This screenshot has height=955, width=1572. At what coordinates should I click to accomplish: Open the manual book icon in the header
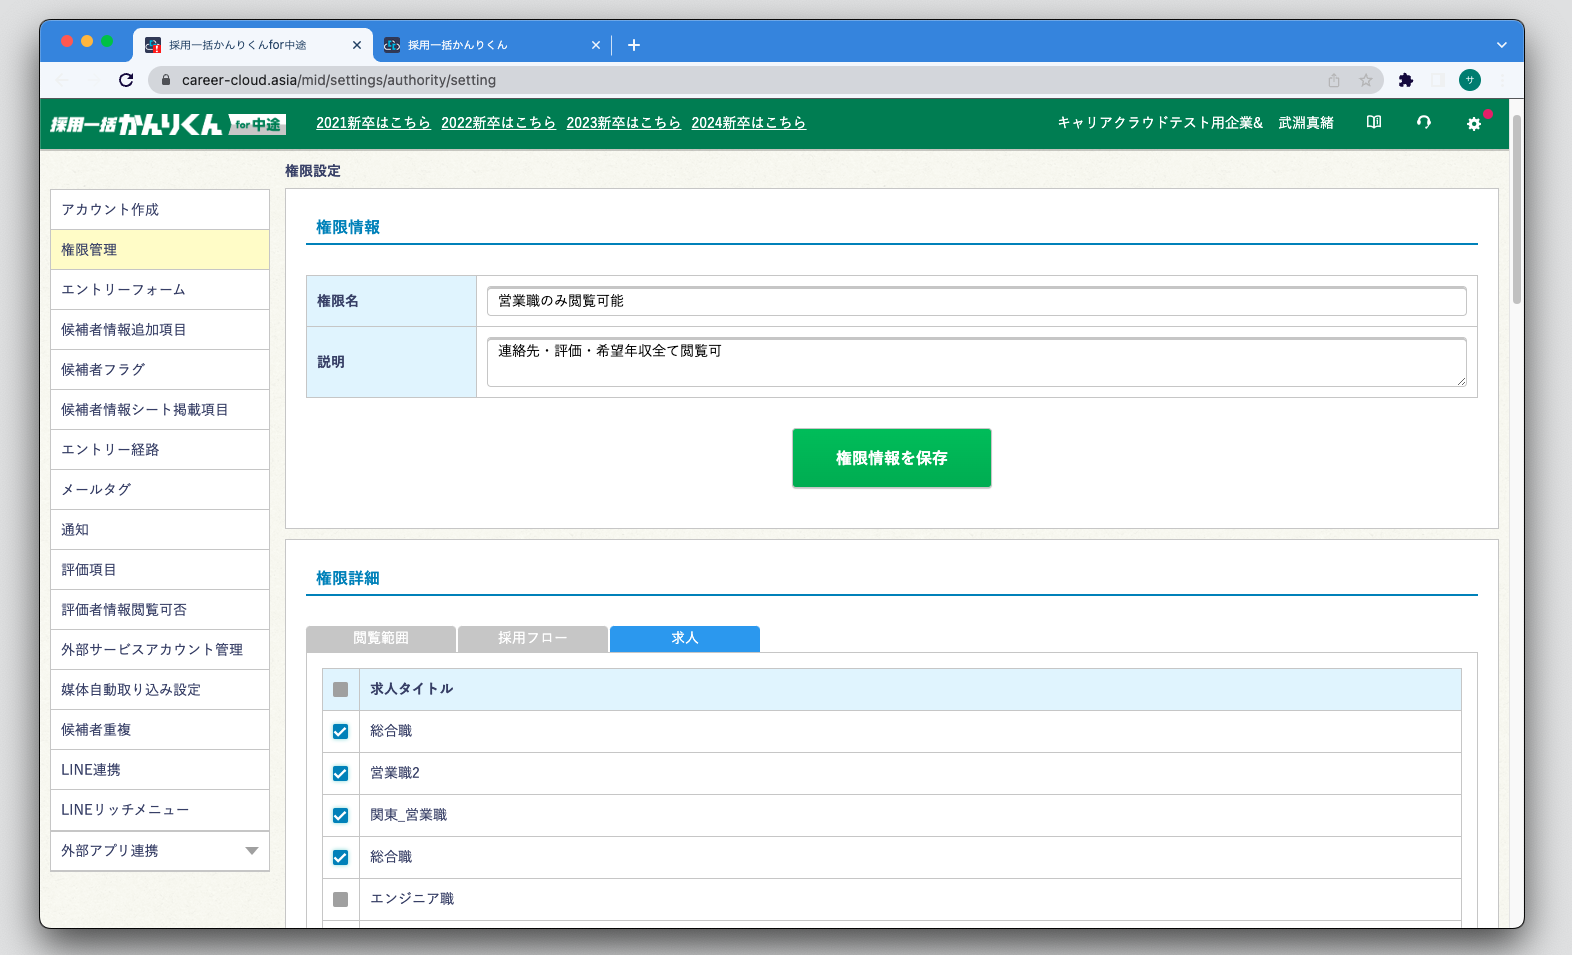pos(1374,122)
